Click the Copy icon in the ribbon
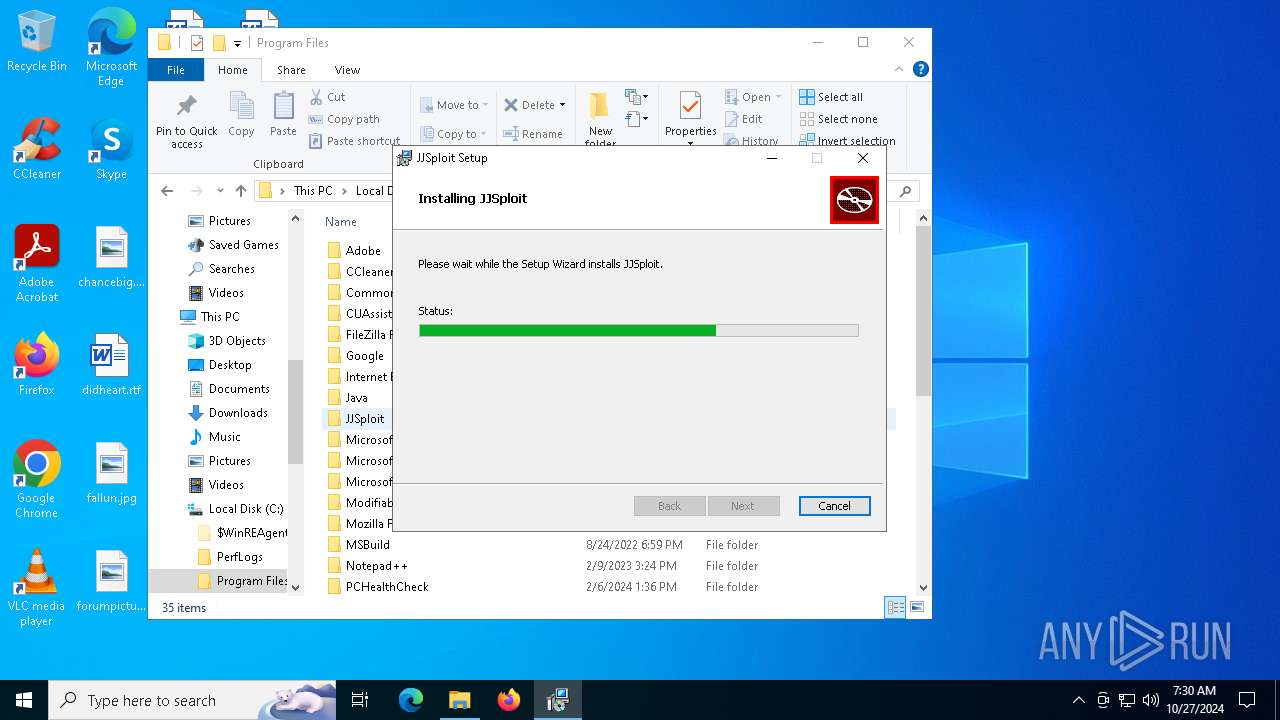This screenshot has height=720, width=1280. pyautogui.click(x=241, y=115)
